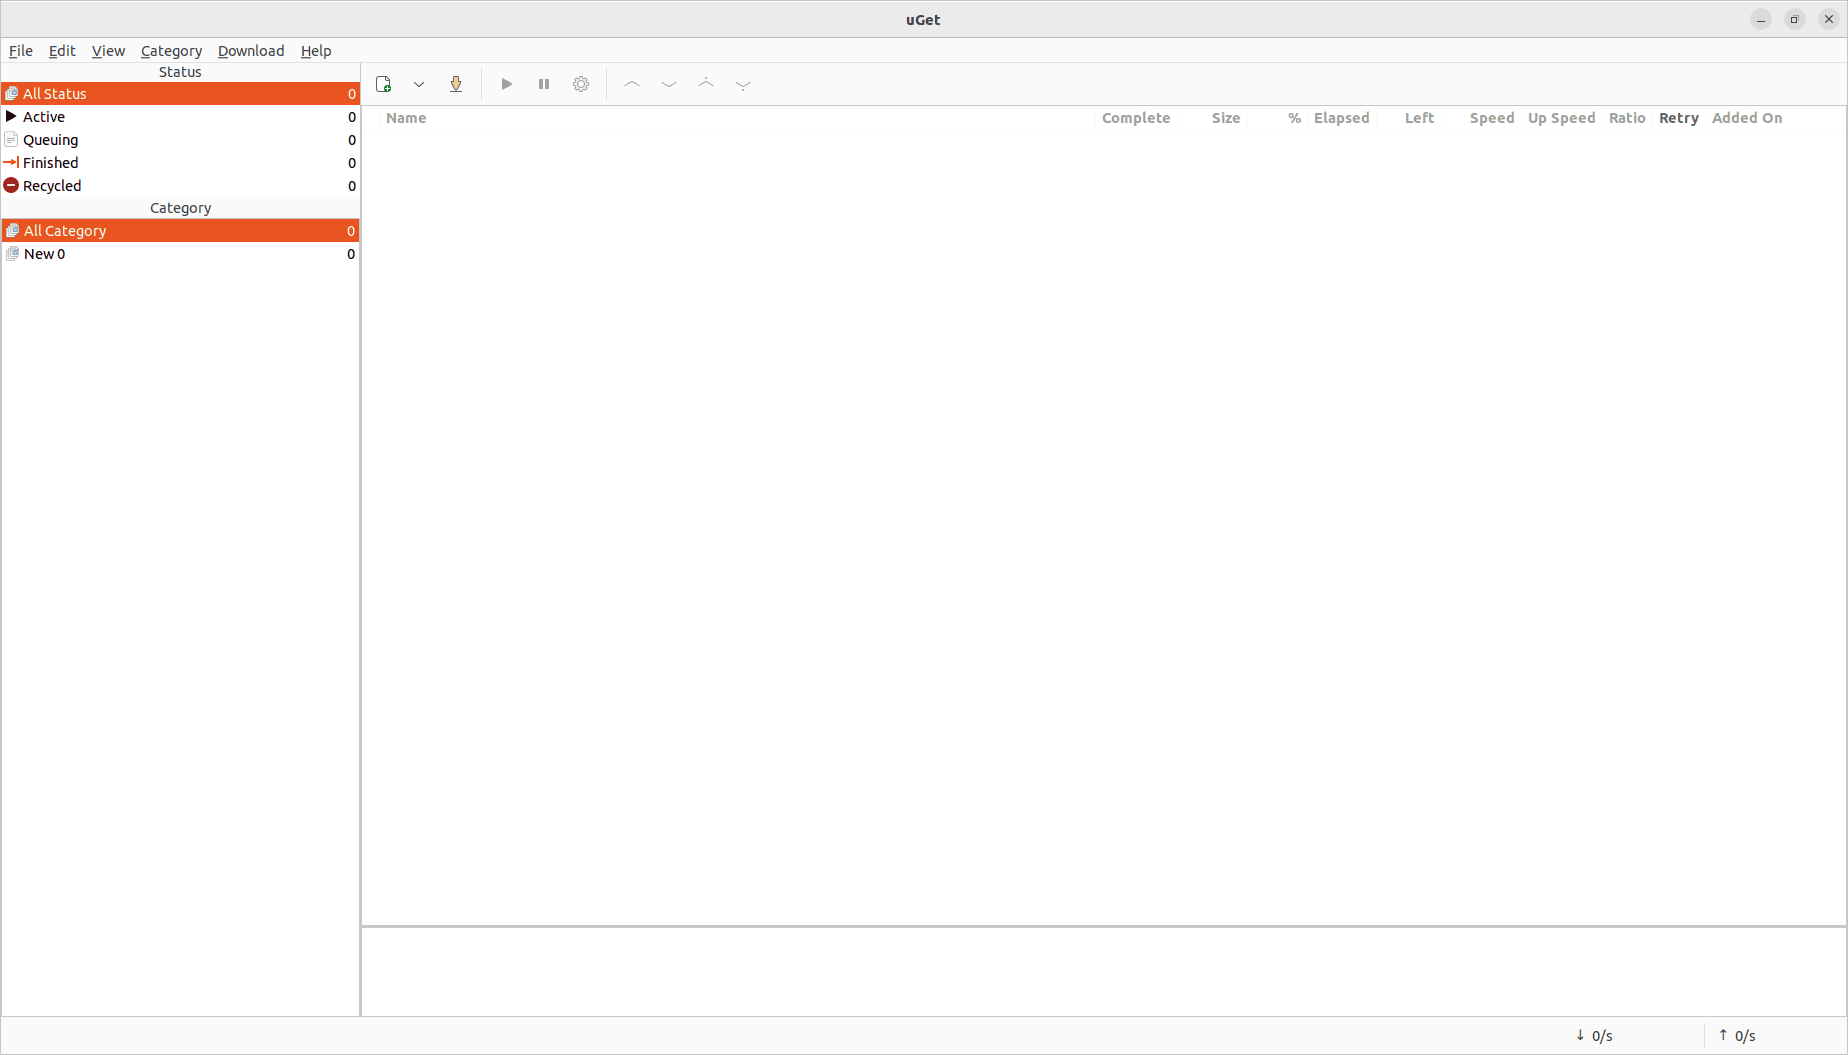Select the Active status filter
This screenshot has height=1055, width=1848.
44,116
